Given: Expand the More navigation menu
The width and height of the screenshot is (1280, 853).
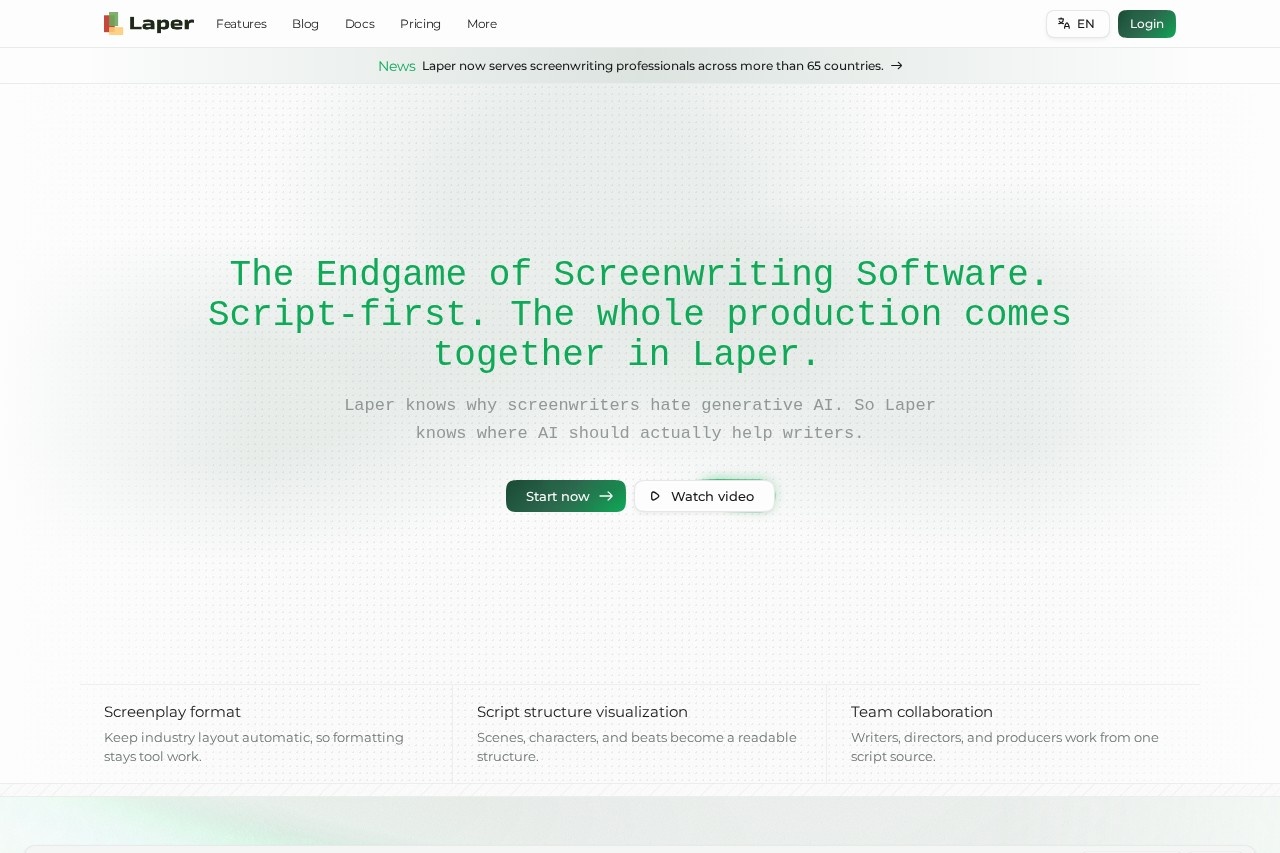Looking at the screenshot, I should pos(482,24).
